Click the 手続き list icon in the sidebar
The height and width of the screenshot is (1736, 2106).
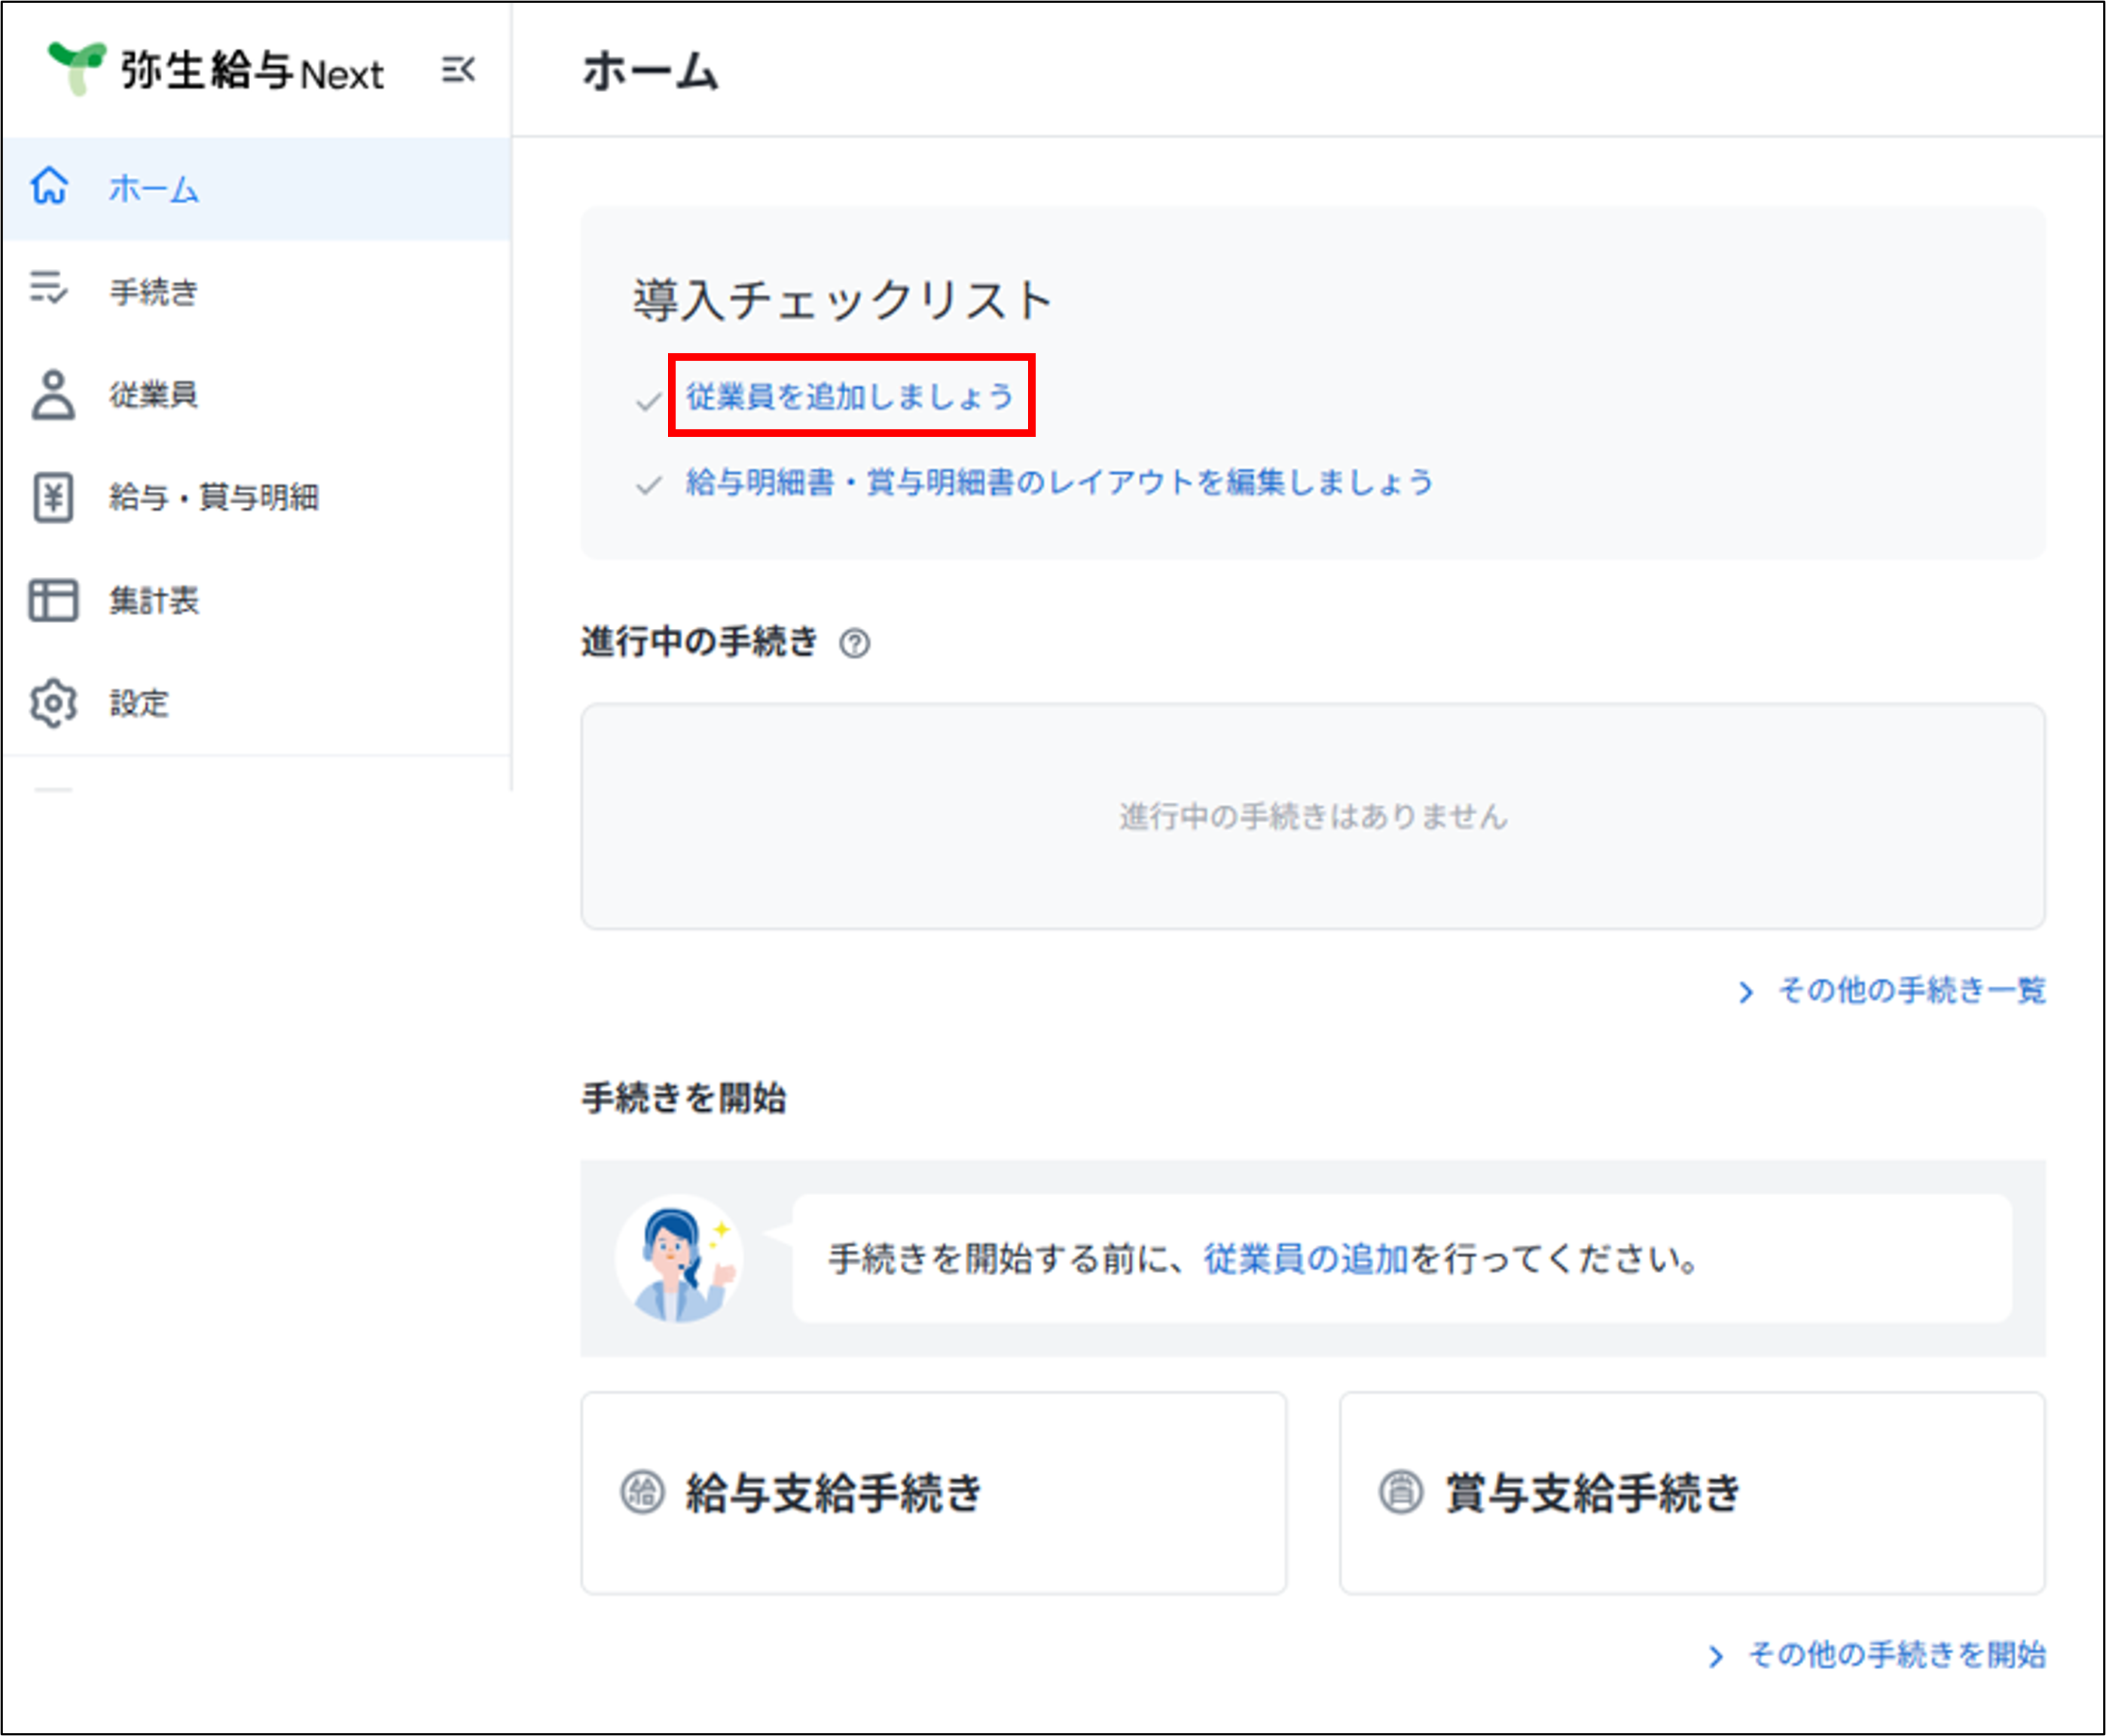[49, 288]
